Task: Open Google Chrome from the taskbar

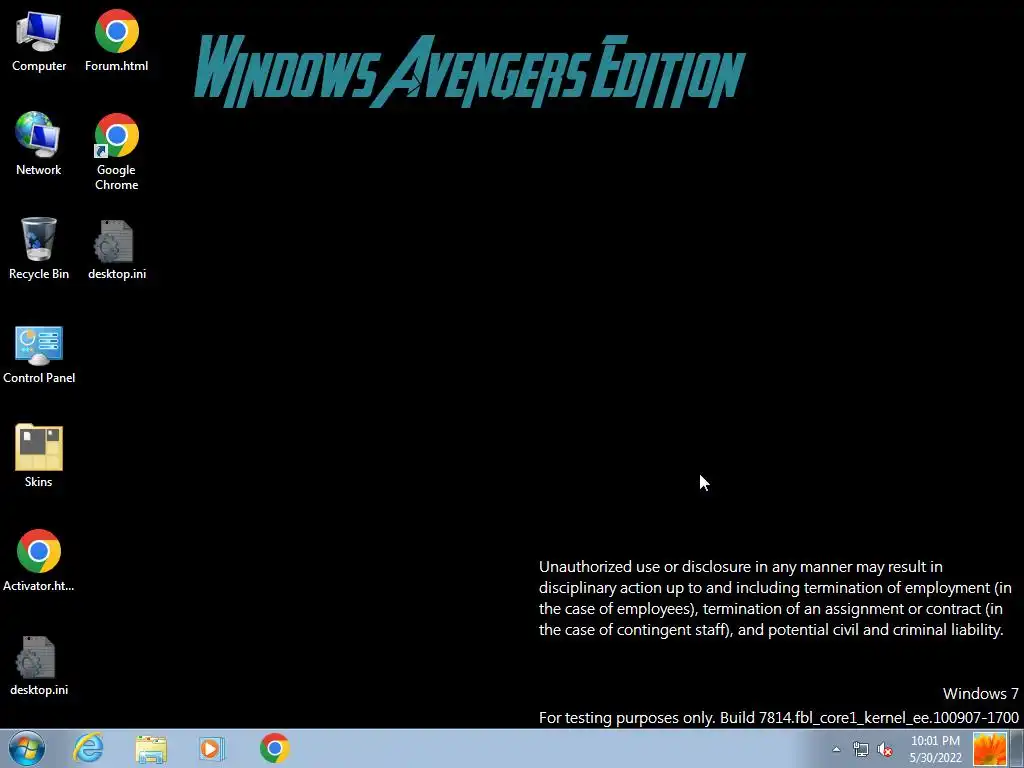Action: (274, 748)
